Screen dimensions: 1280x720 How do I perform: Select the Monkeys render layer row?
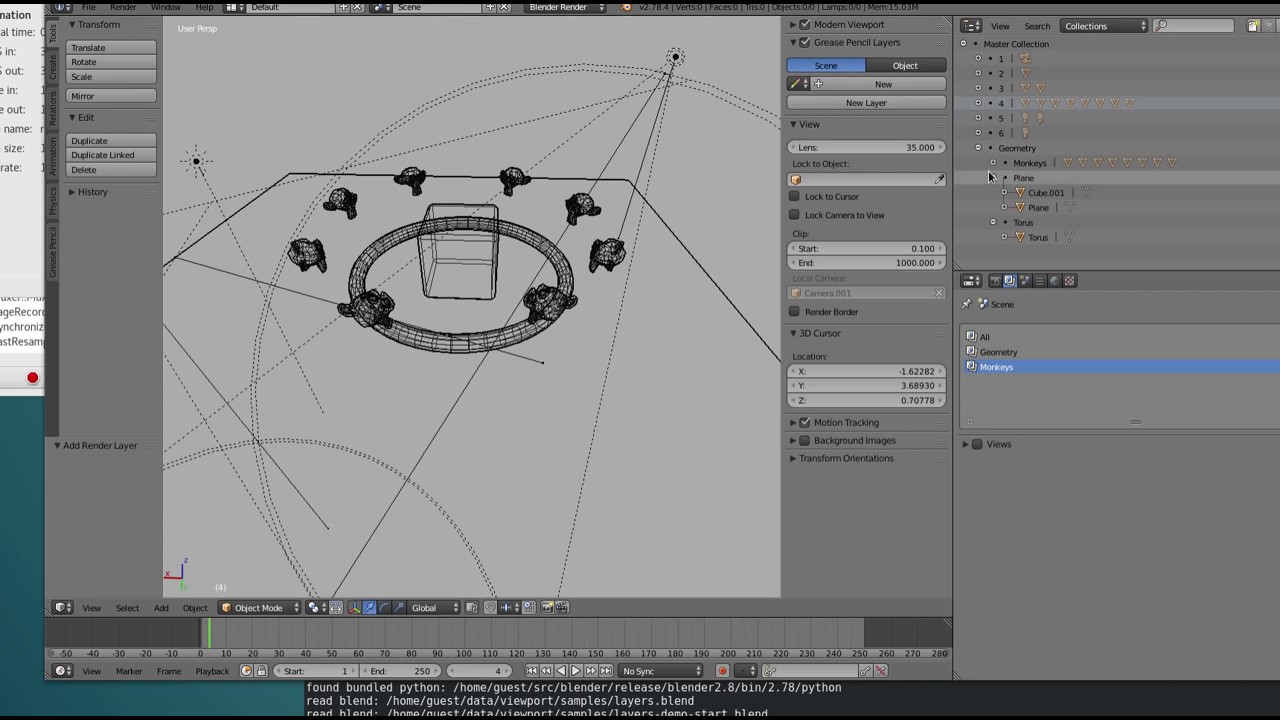click(x=1120, y=367)
